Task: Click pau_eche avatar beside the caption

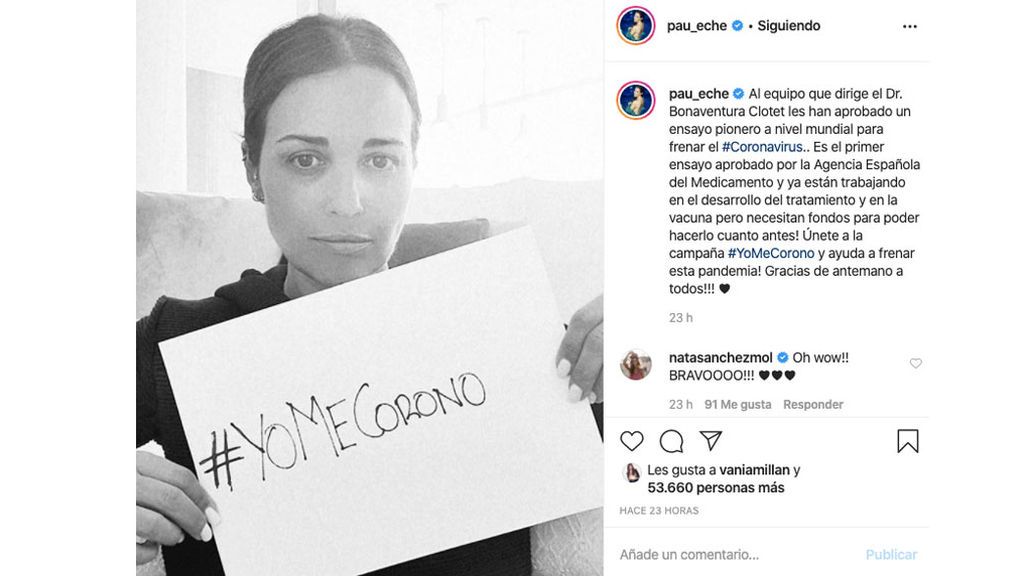Action: point(635,100)
